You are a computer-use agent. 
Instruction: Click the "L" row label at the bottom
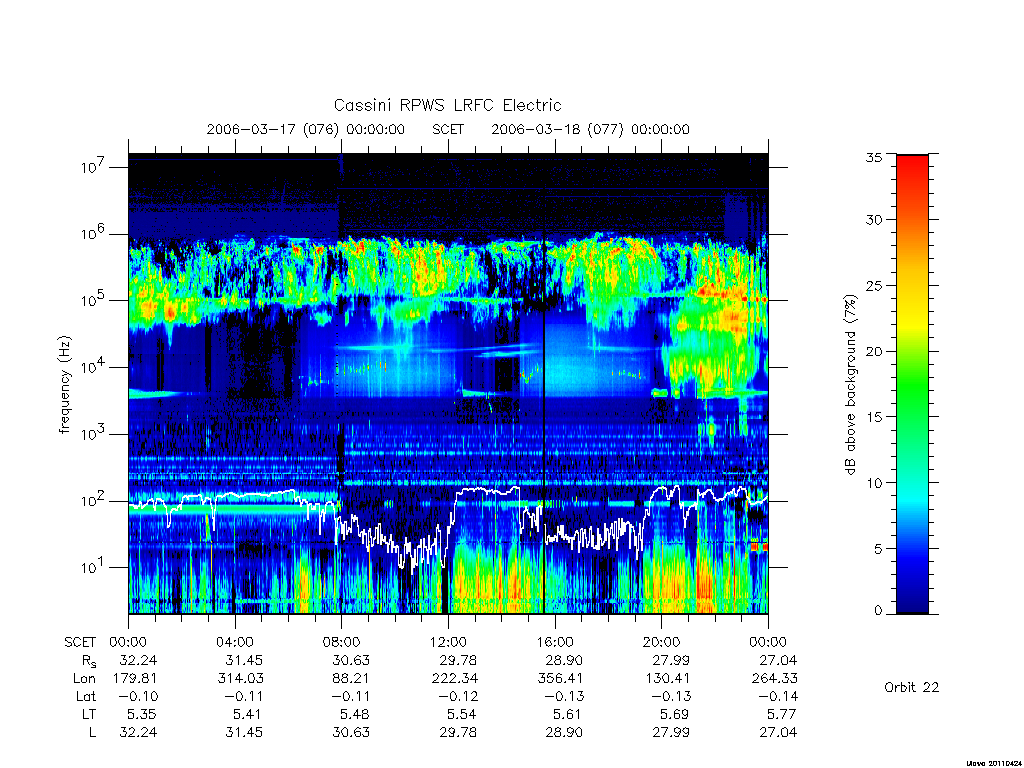92,732
